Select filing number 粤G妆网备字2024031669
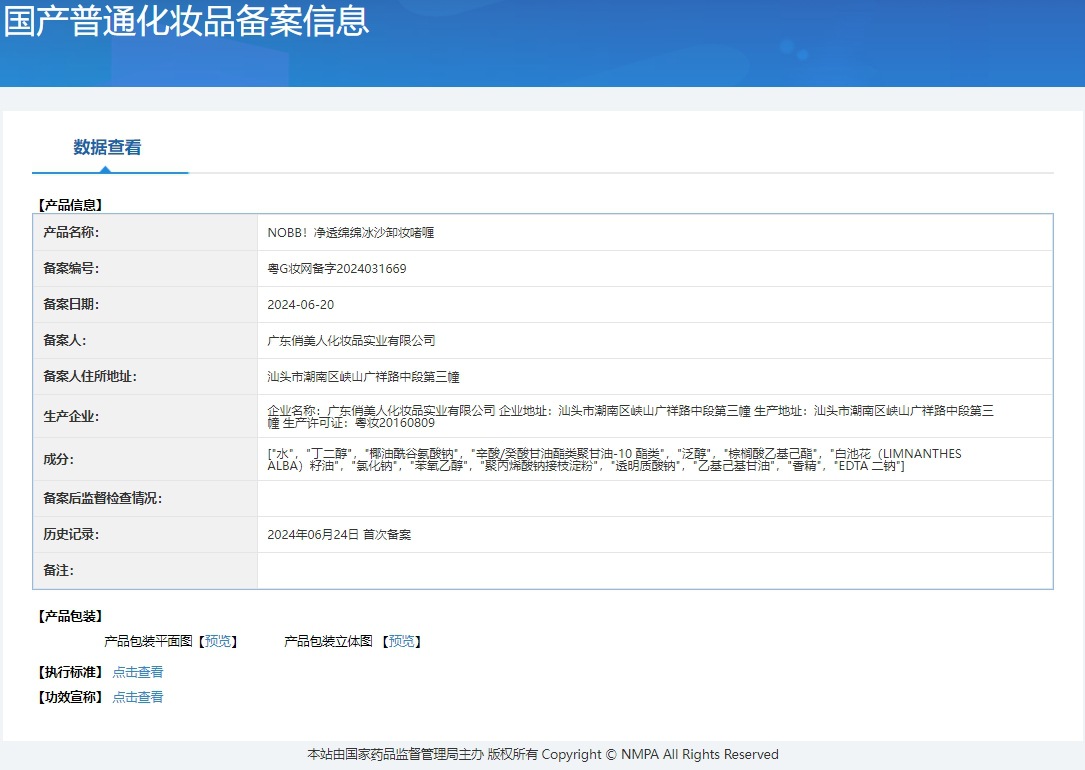 click(x=337, y=268)
